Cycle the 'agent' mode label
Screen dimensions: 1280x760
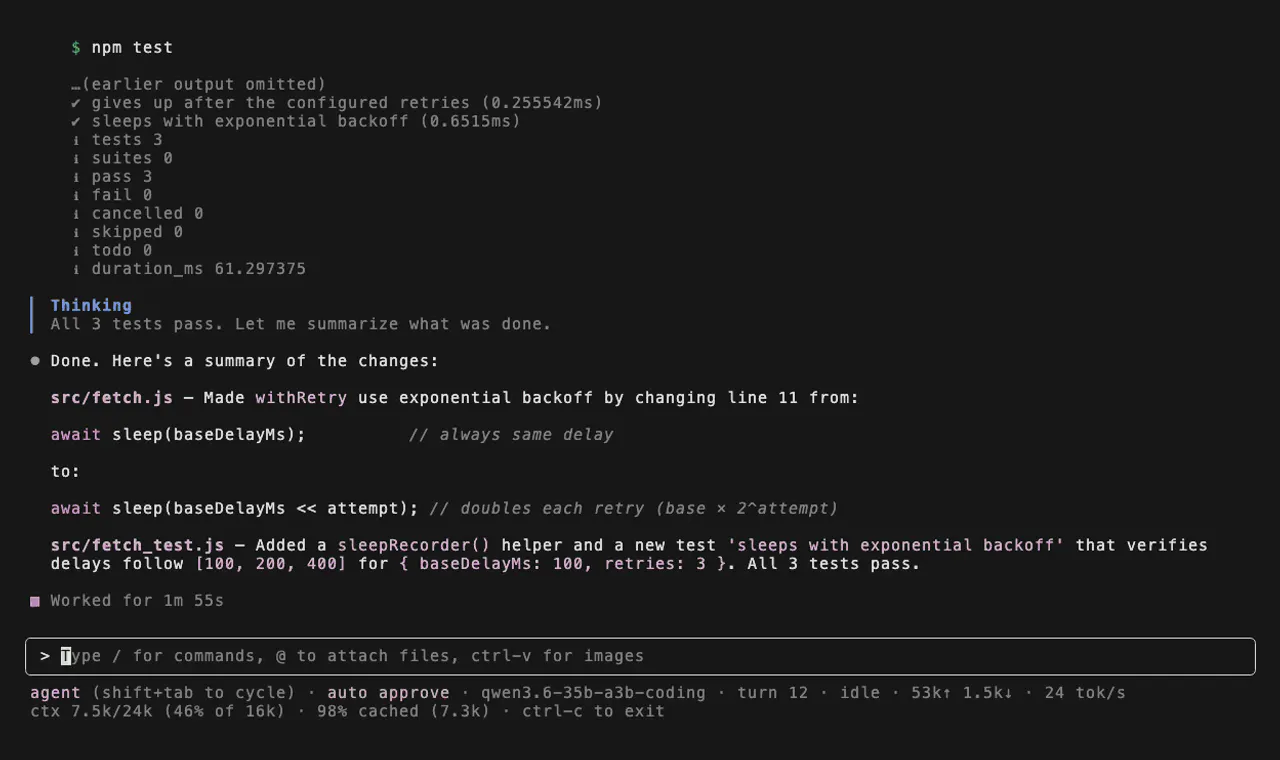tap(55, 693)
